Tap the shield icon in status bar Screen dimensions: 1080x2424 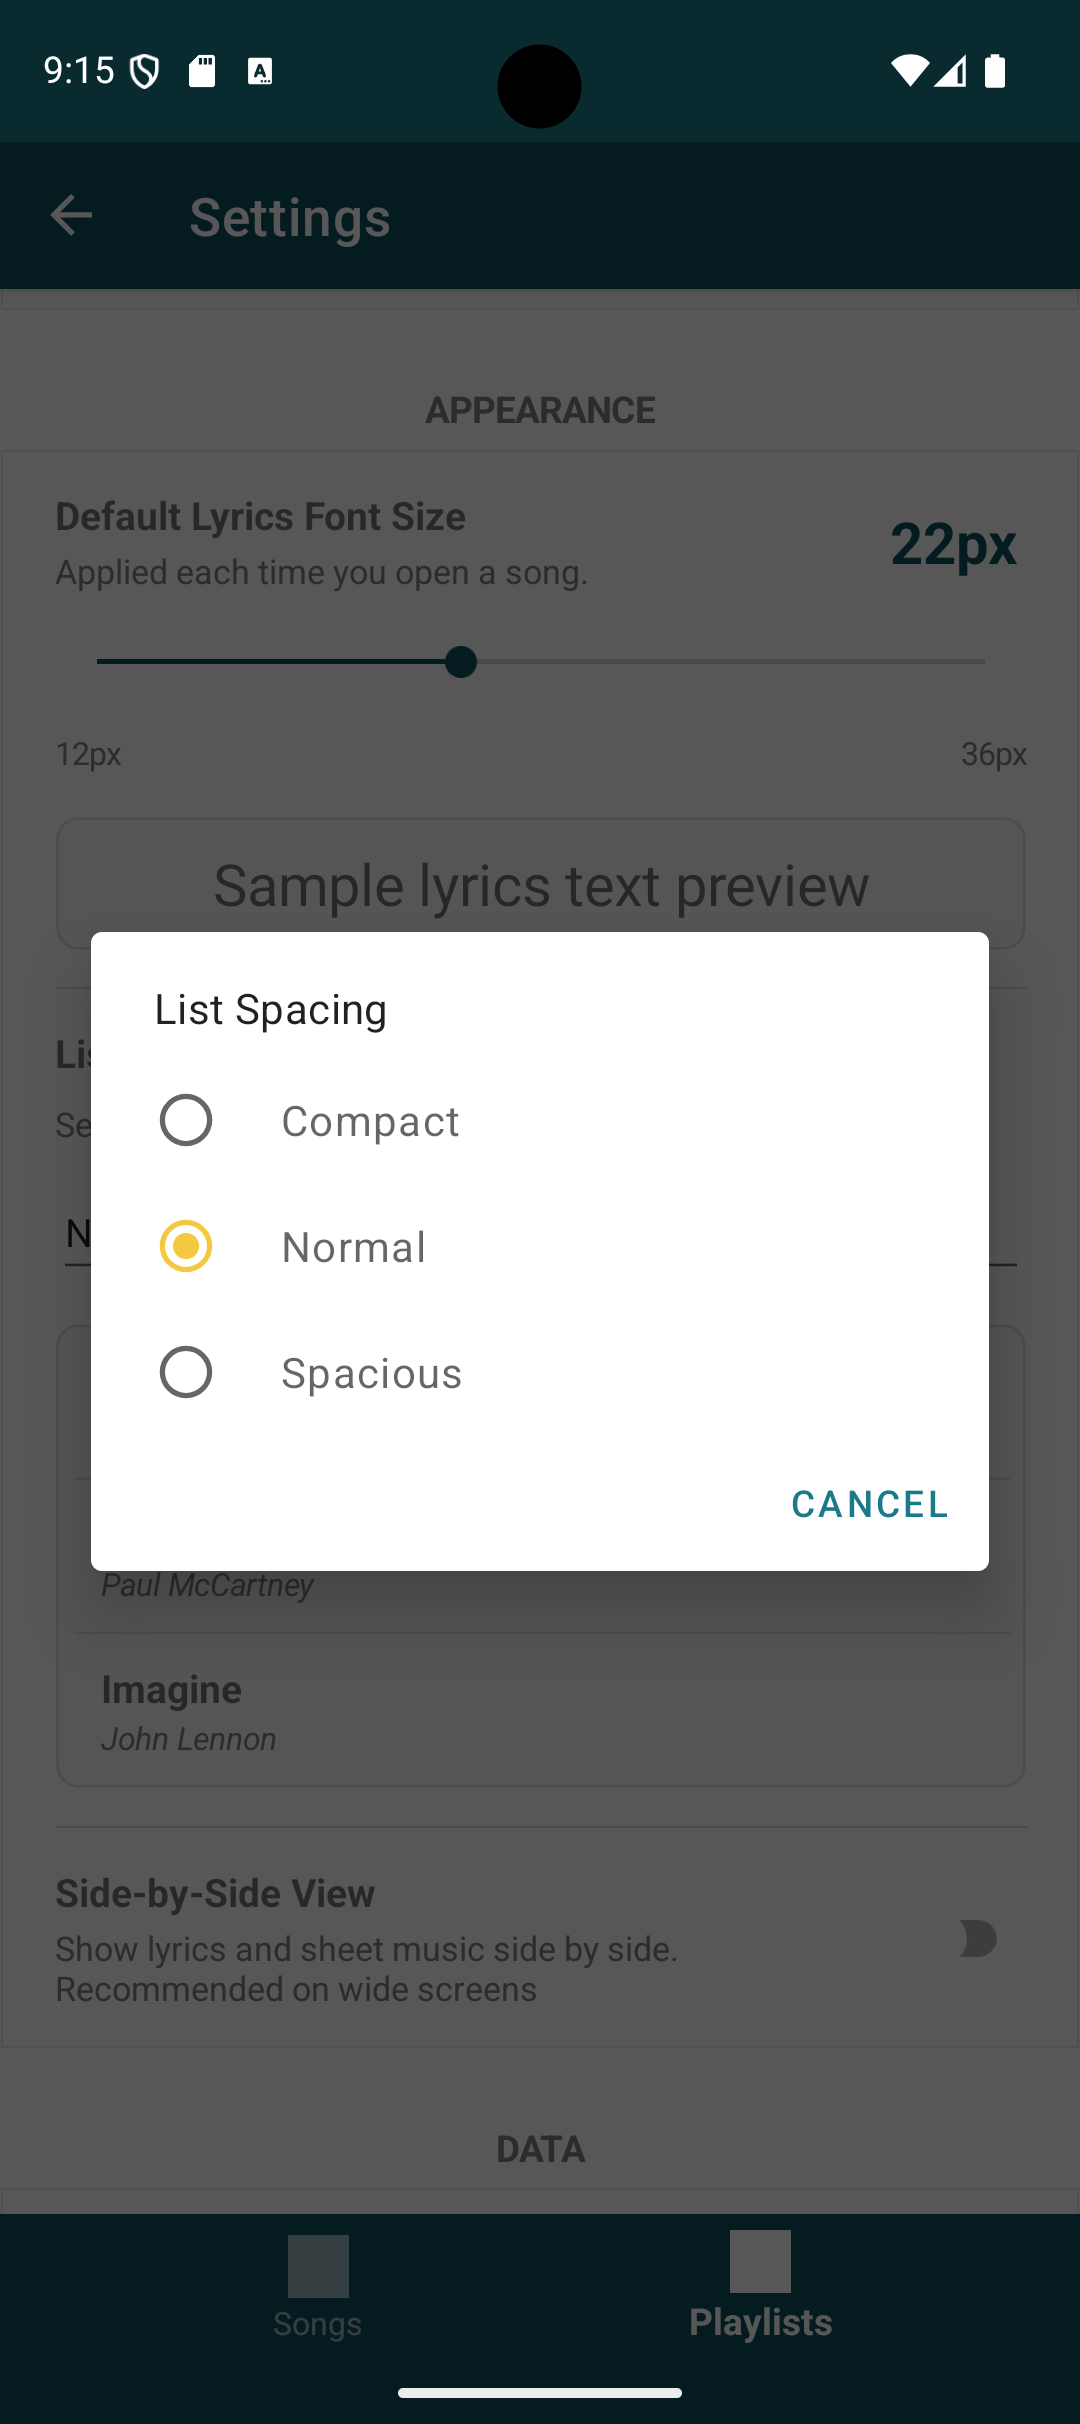[x=145, y=71]
